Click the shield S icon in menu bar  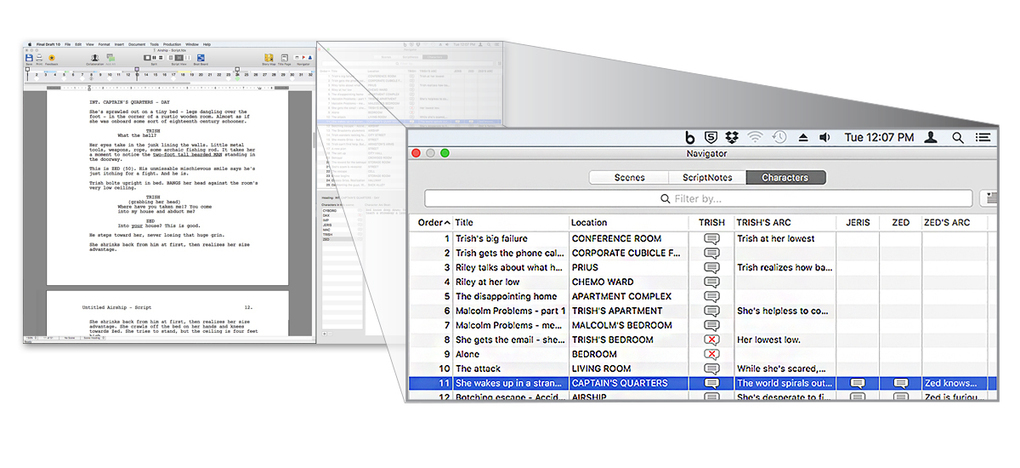[712, 137]
